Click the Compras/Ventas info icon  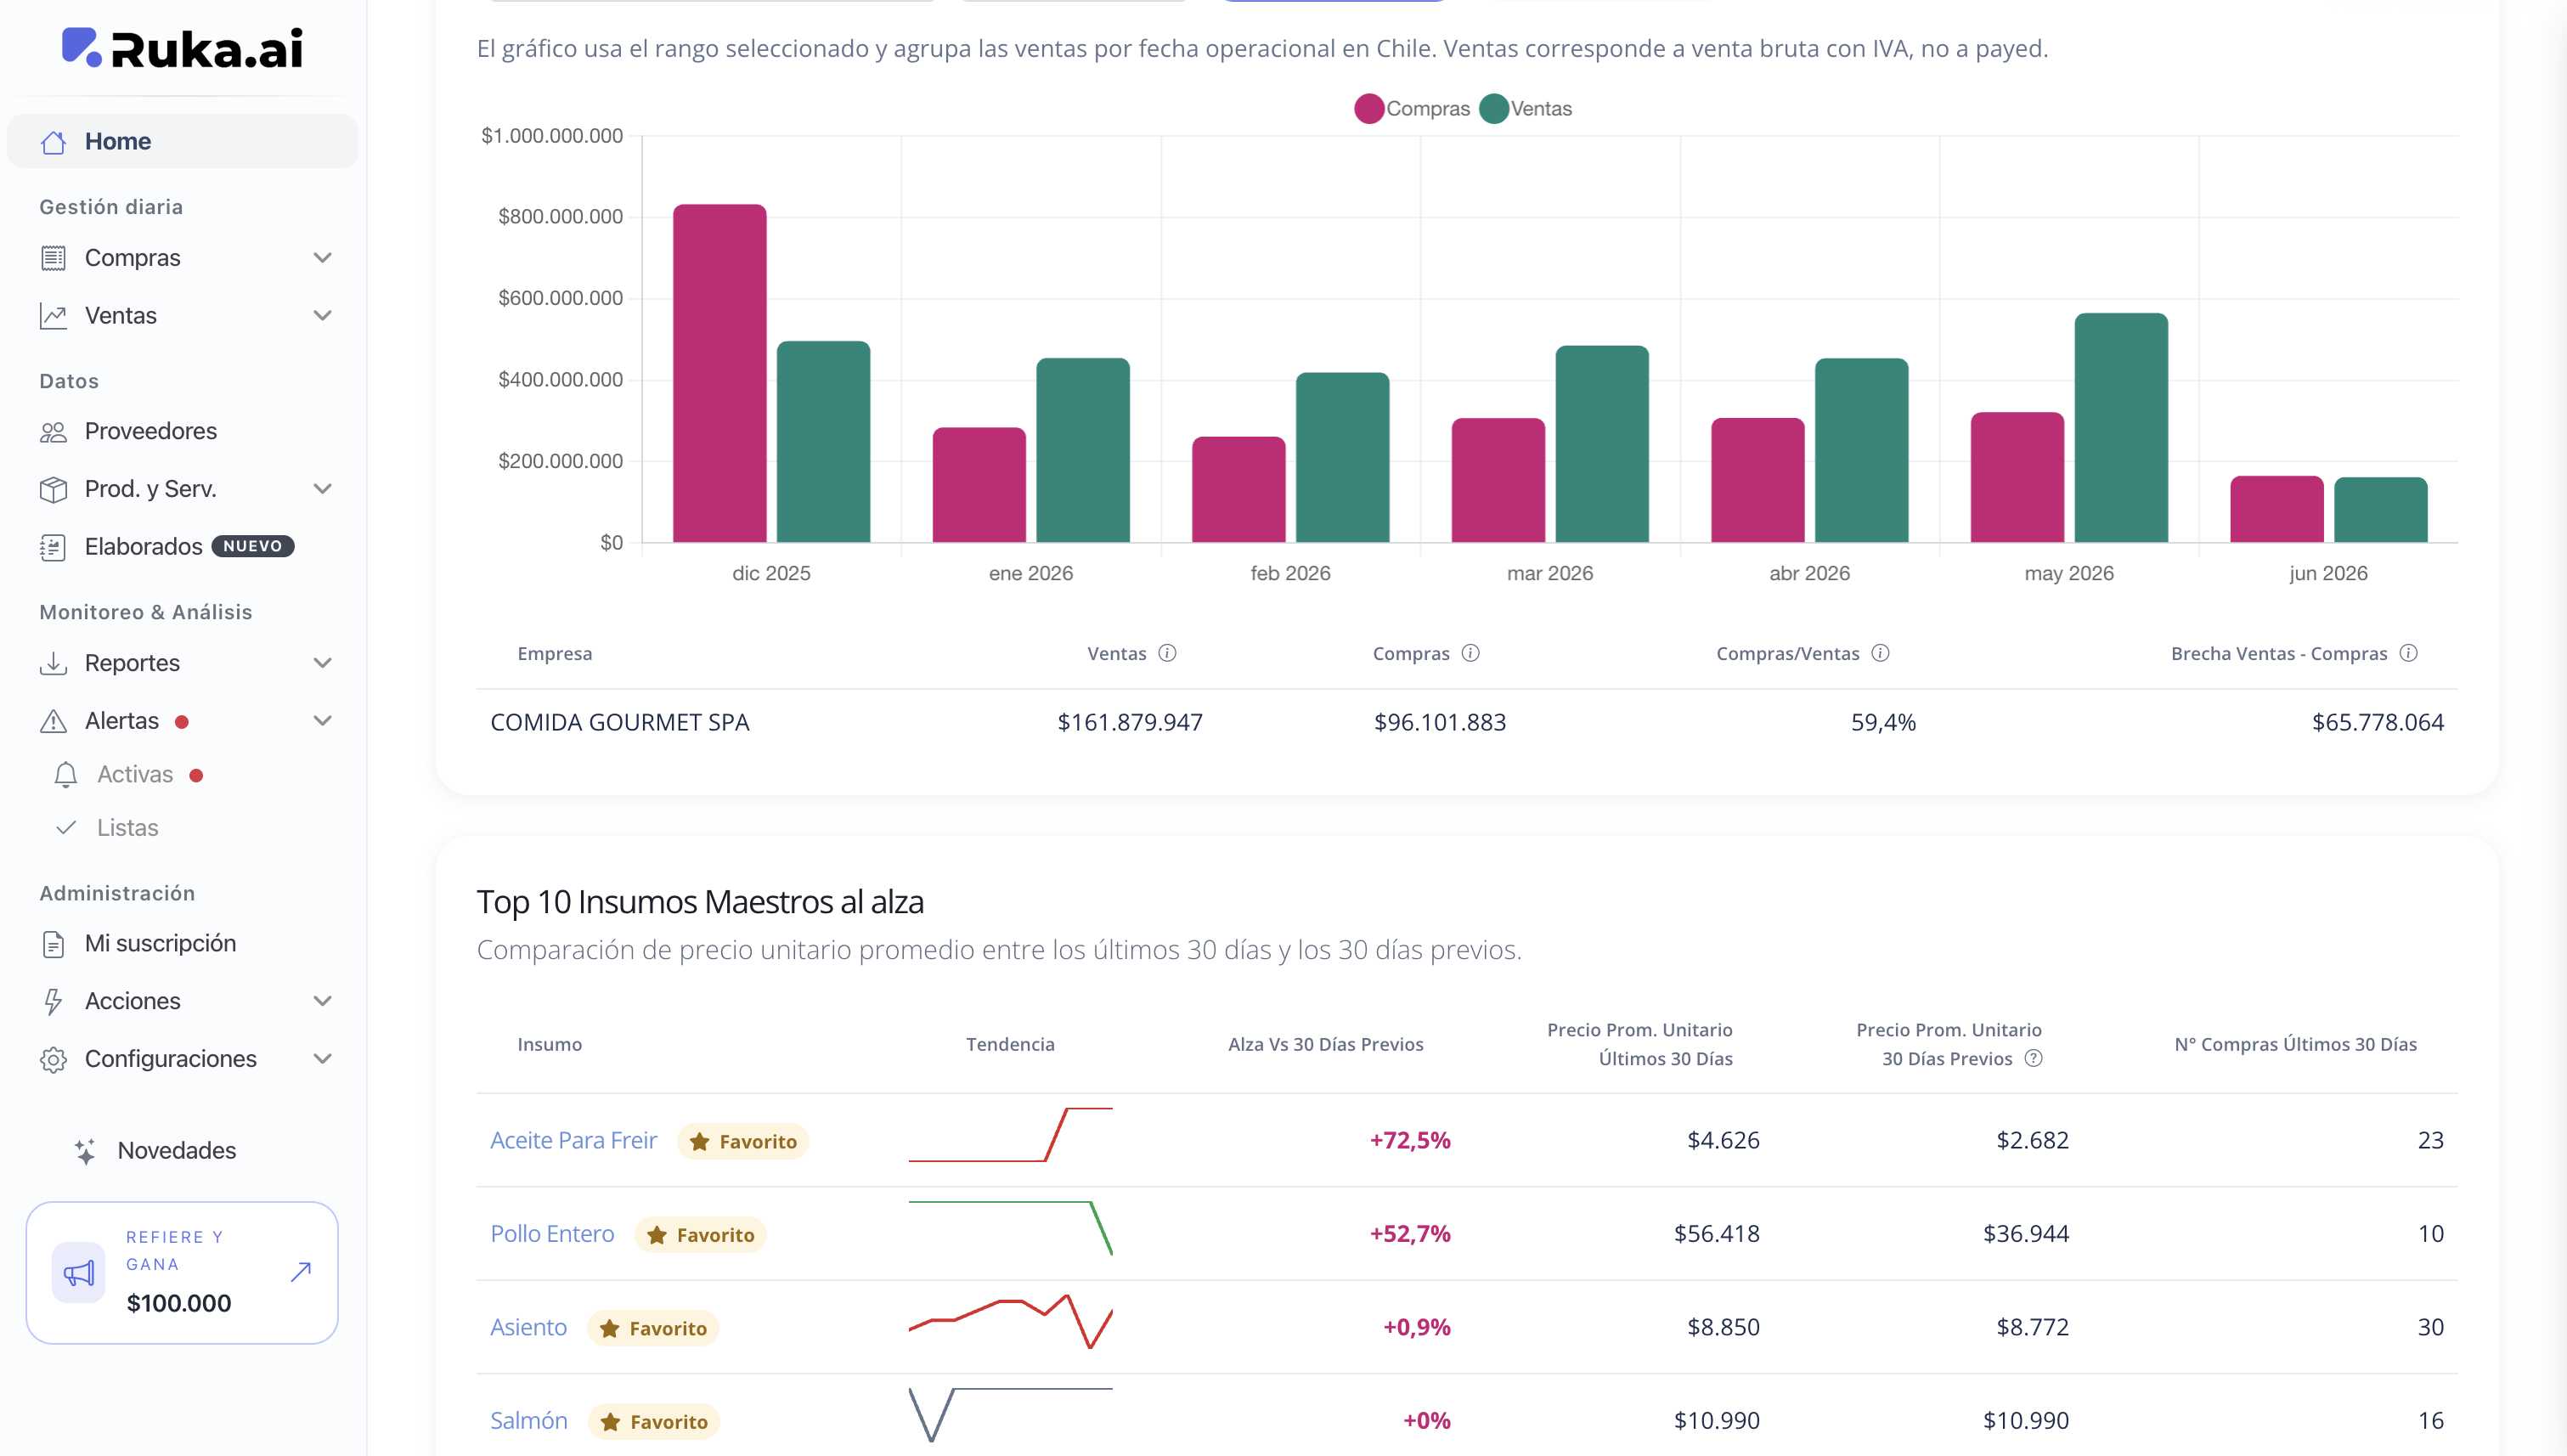1880,653
